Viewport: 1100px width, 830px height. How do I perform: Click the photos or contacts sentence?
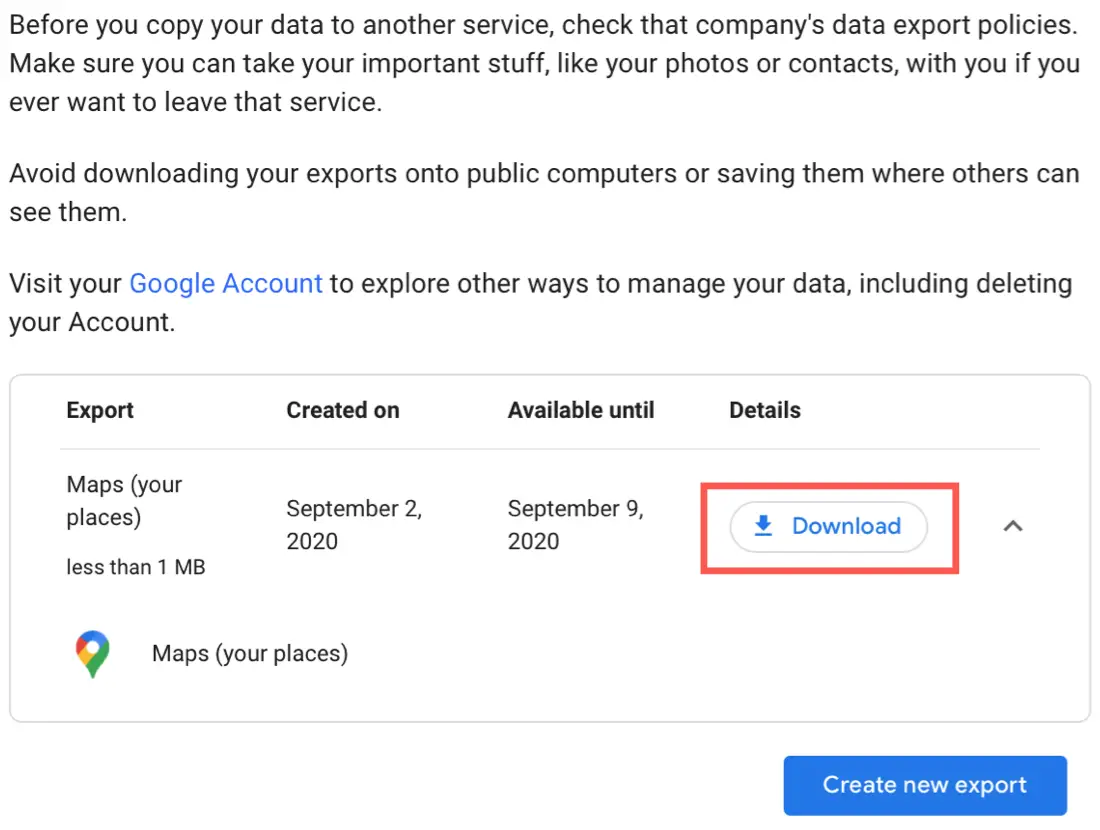[x=544, y=64]
